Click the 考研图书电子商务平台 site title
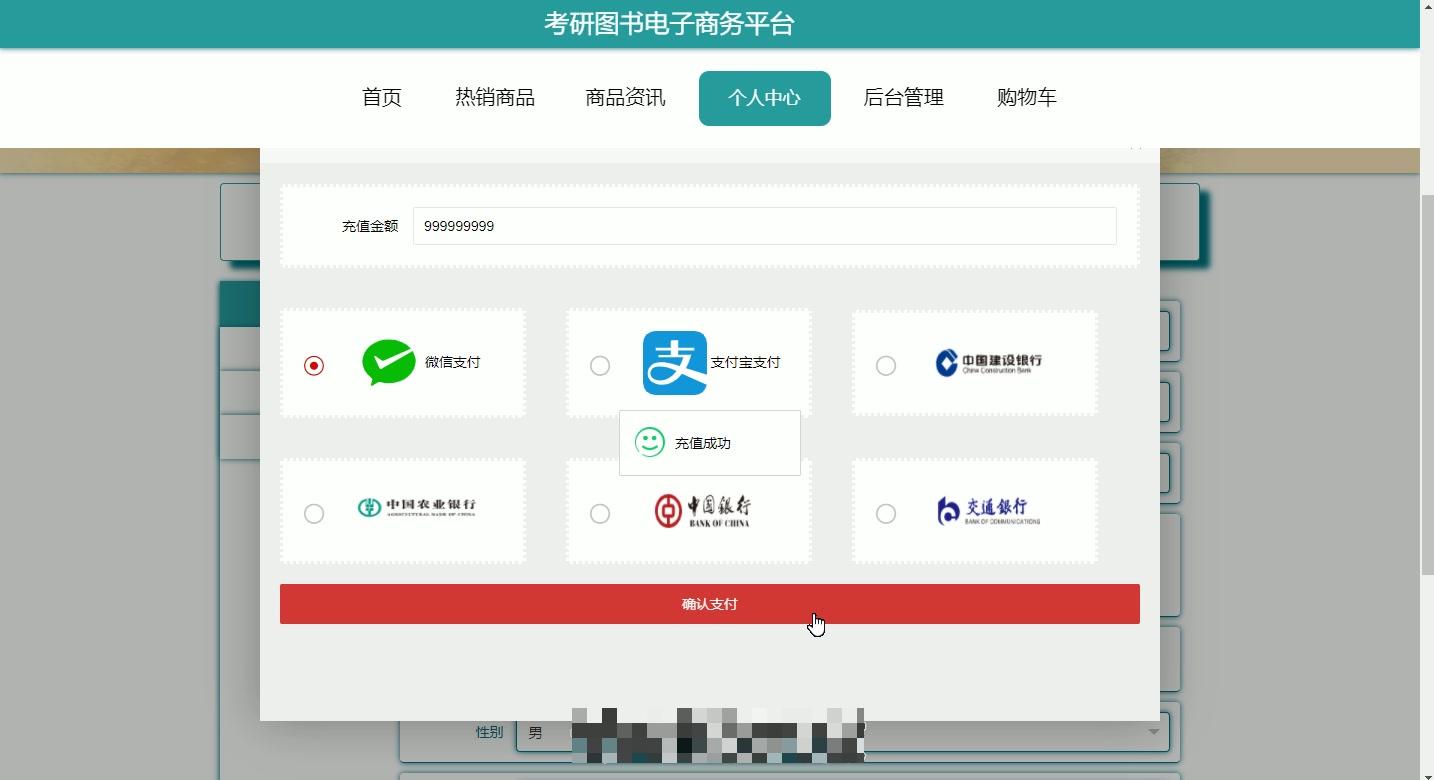 tap(669, 24)
